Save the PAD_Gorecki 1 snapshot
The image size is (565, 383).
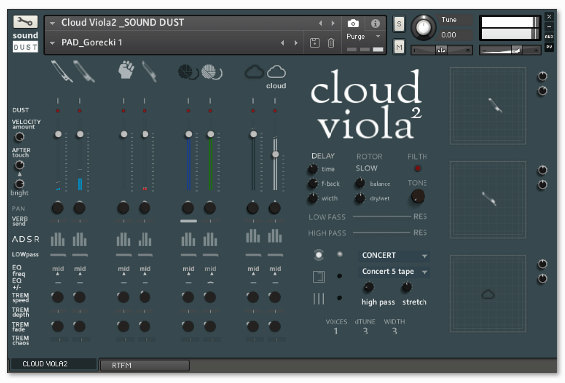(315, 43)
